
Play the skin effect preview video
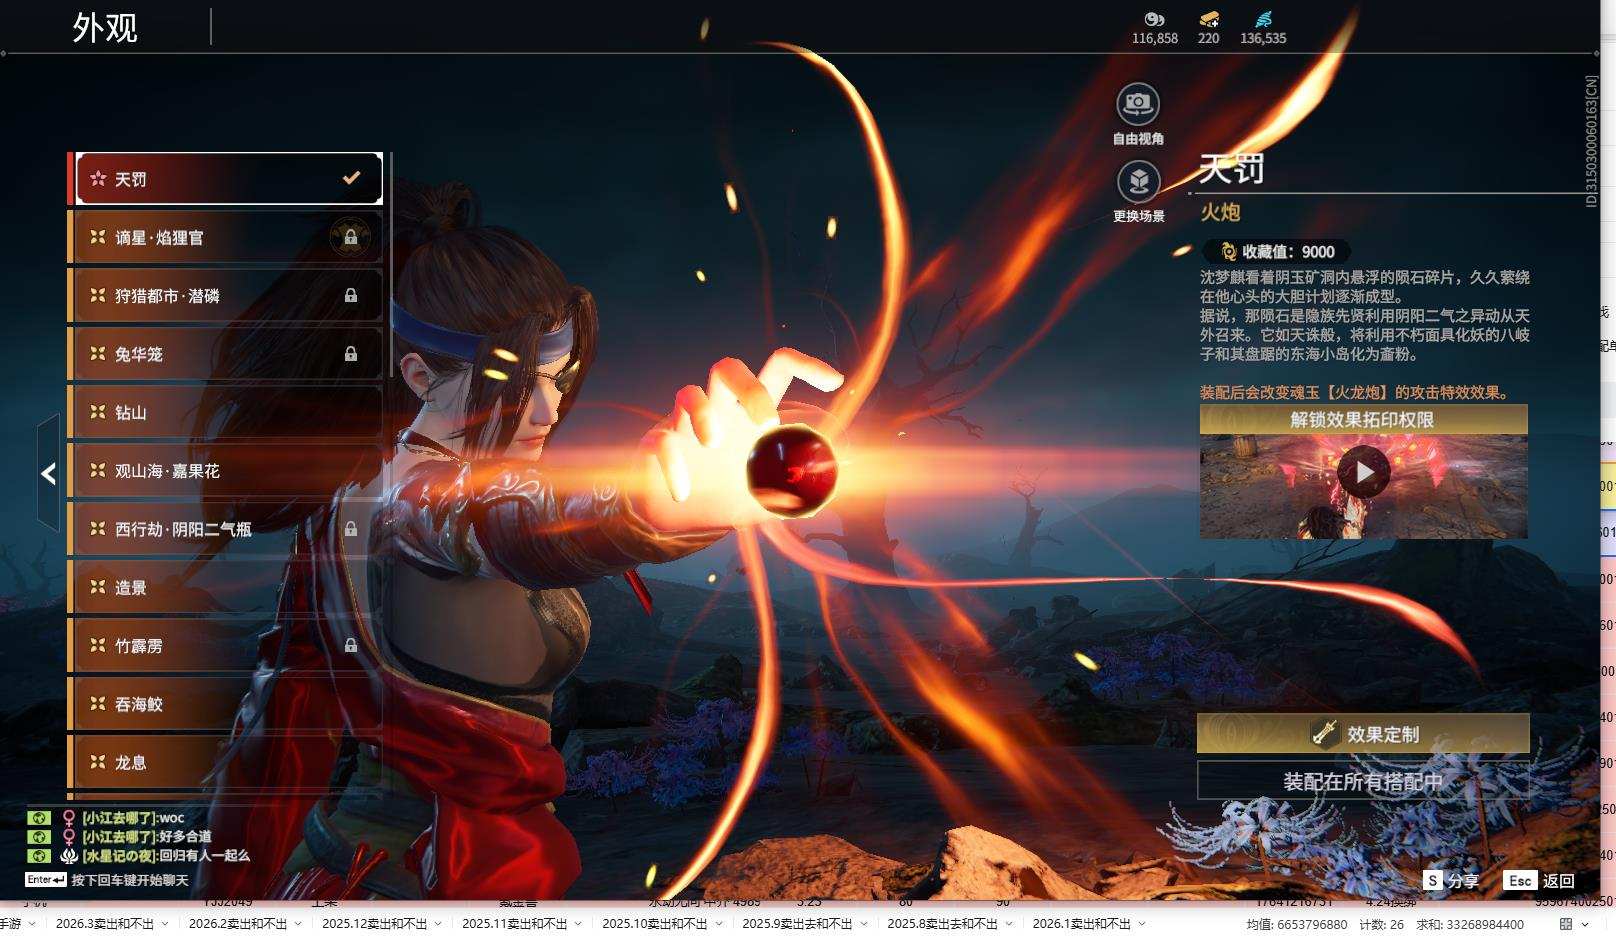[x=1364, y=472]
